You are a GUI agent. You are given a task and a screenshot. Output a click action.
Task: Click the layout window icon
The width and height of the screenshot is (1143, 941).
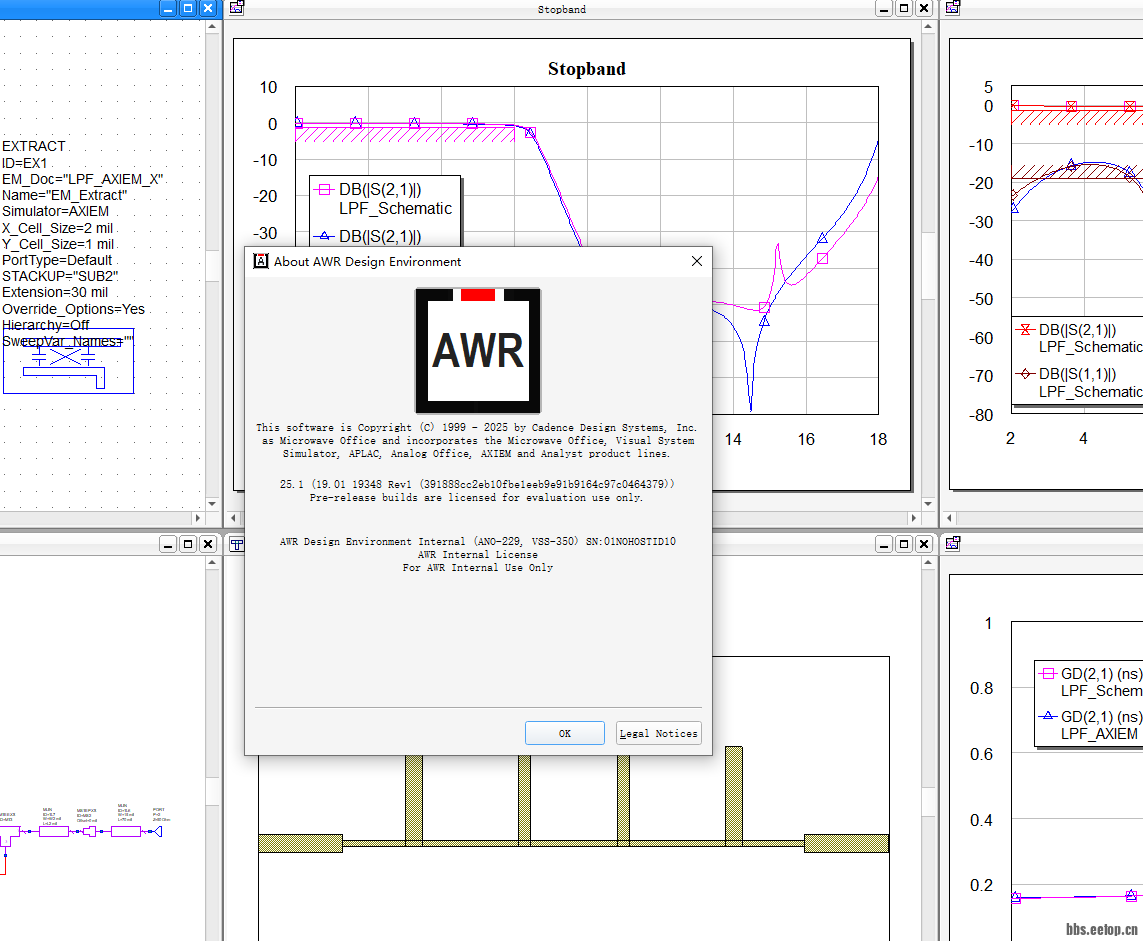click(236, 544)
